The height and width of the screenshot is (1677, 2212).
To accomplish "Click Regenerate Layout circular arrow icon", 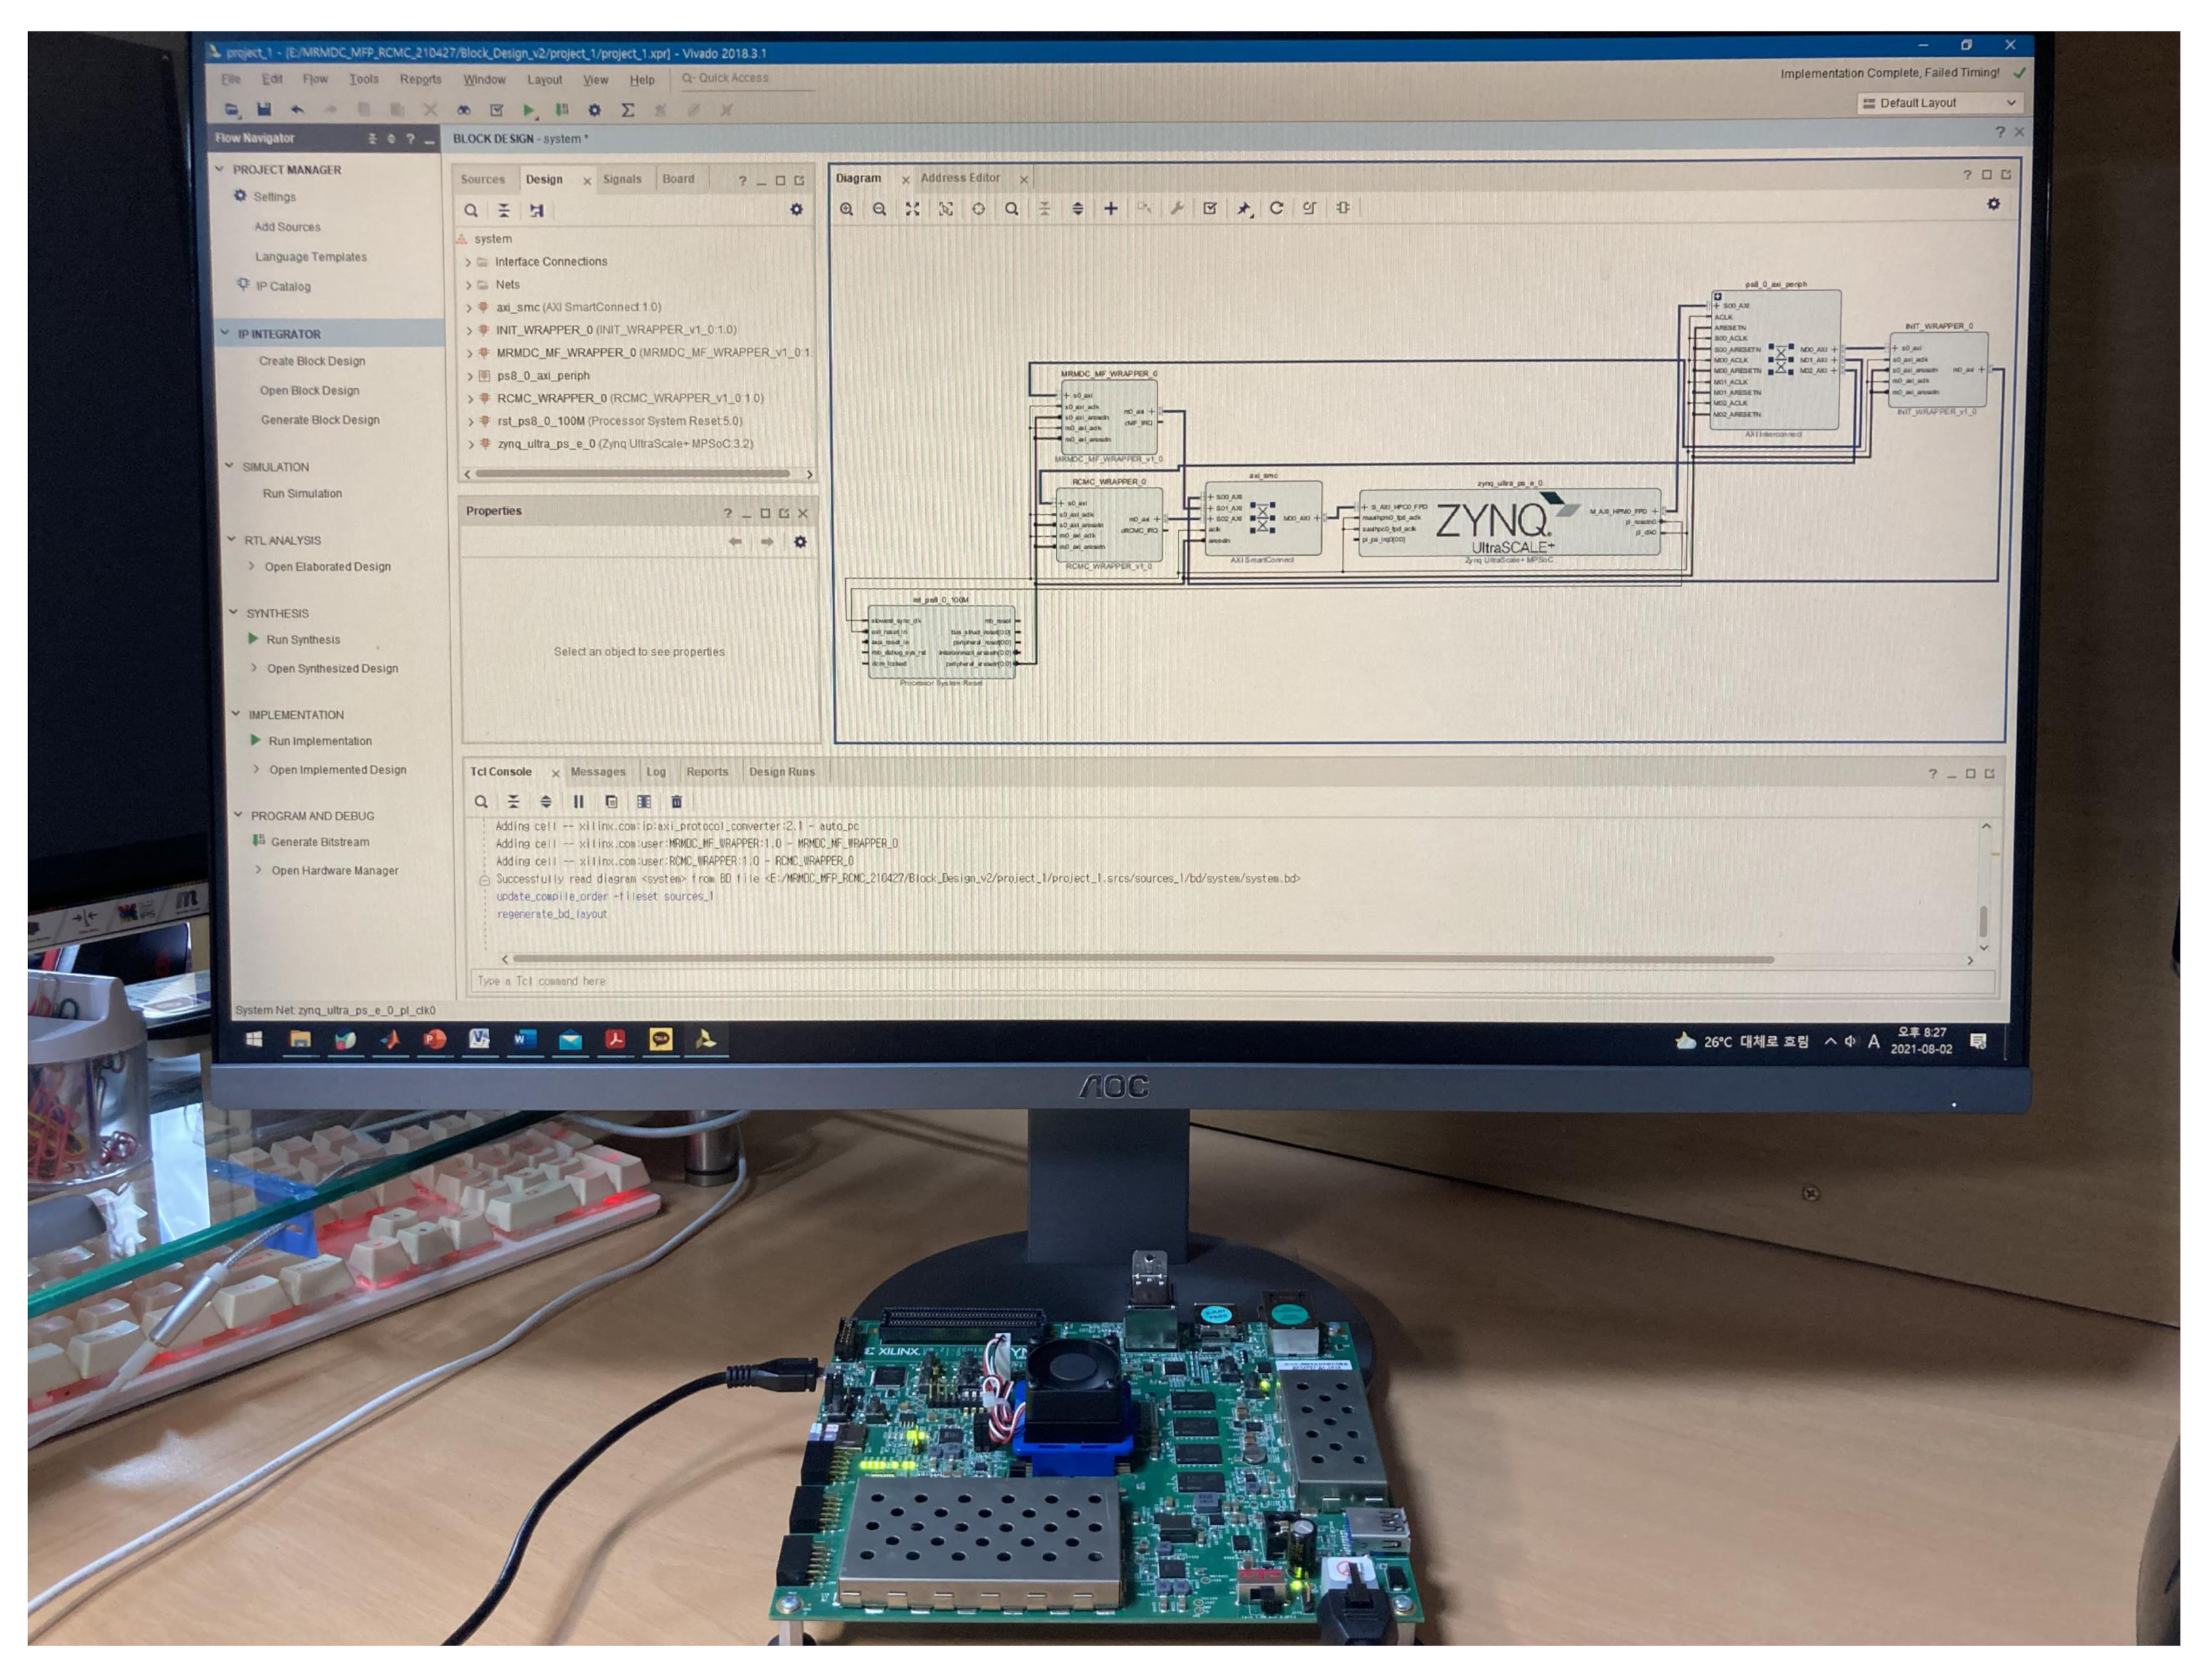I will [1276, 208].
